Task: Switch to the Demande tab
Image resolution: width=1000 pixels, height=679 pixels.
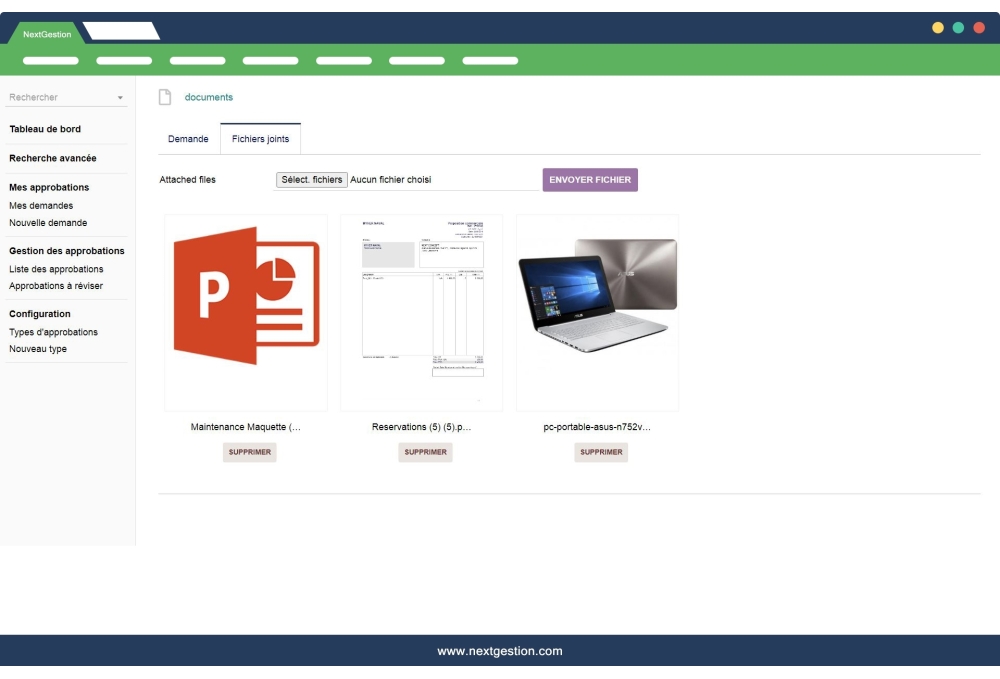Action: 188,139
